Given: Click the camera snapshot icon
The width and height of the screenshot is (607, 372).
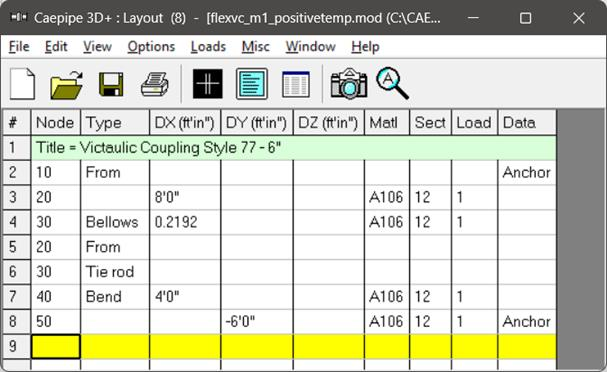Looking at the screenshot, I should point(348,84).
